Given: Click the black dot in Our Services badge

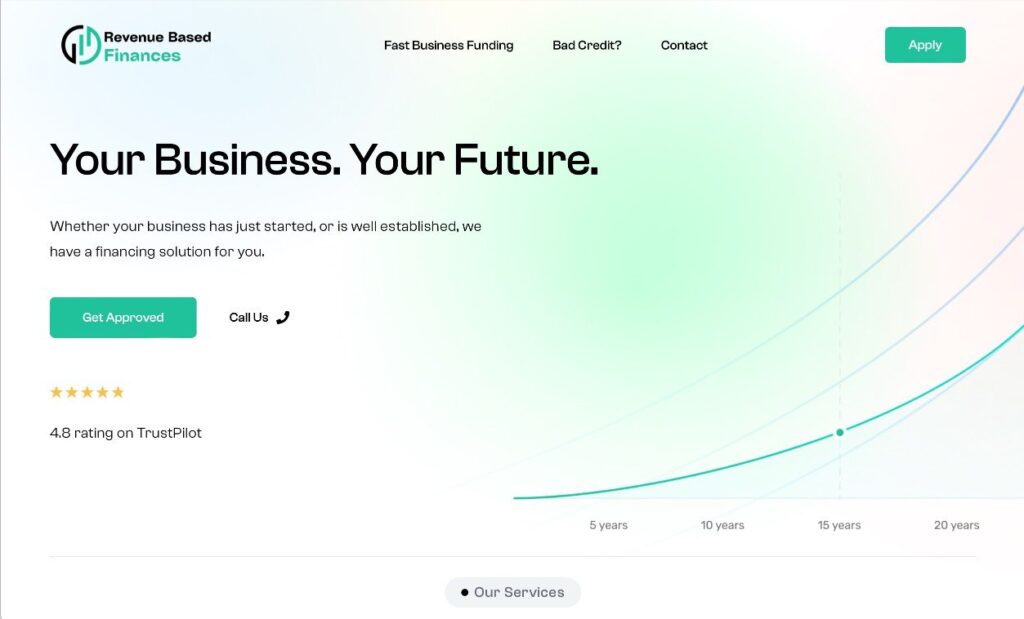Looking at the screenshot, I should click(464, 592).
